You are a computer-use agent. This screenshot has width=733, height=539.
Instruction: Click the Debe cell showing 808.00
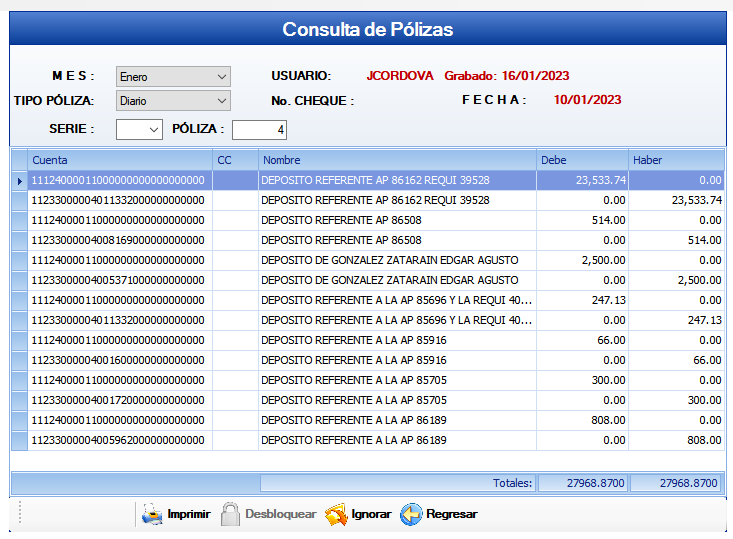pos(582,420)
